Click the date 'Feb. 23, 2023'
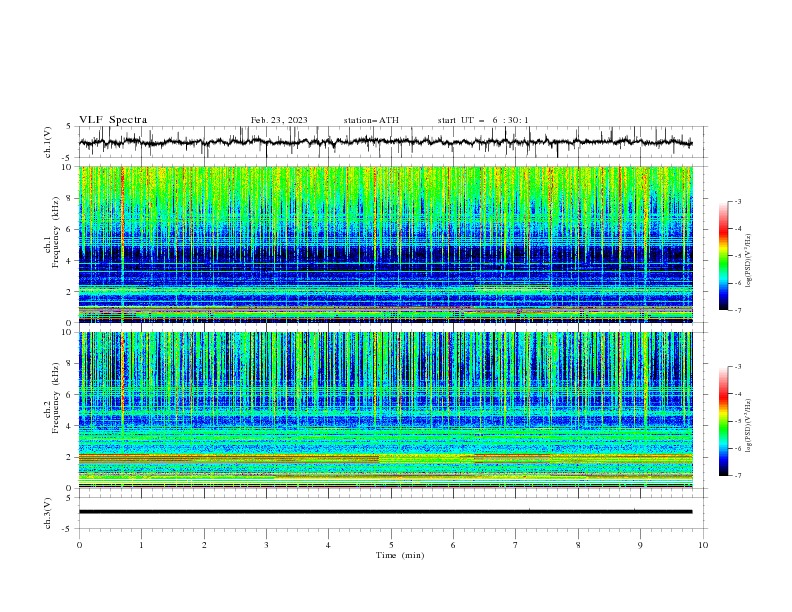The width and height of the screenshot is (792, 612). pyautogui.click(x=279, y=120)
